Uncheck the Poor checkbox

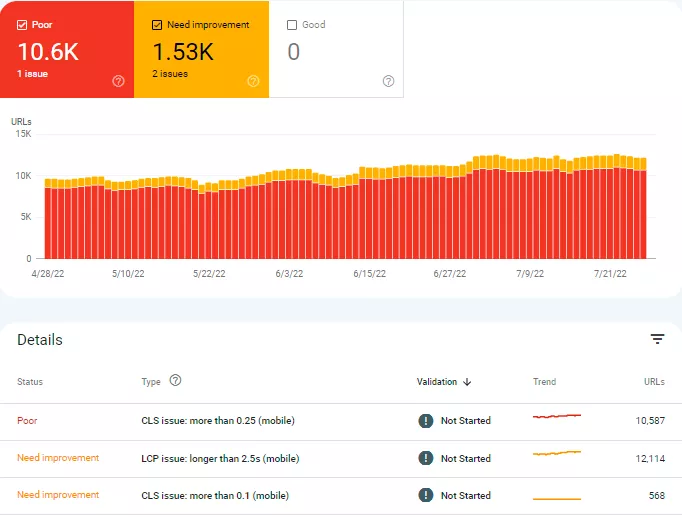(22, 25)
